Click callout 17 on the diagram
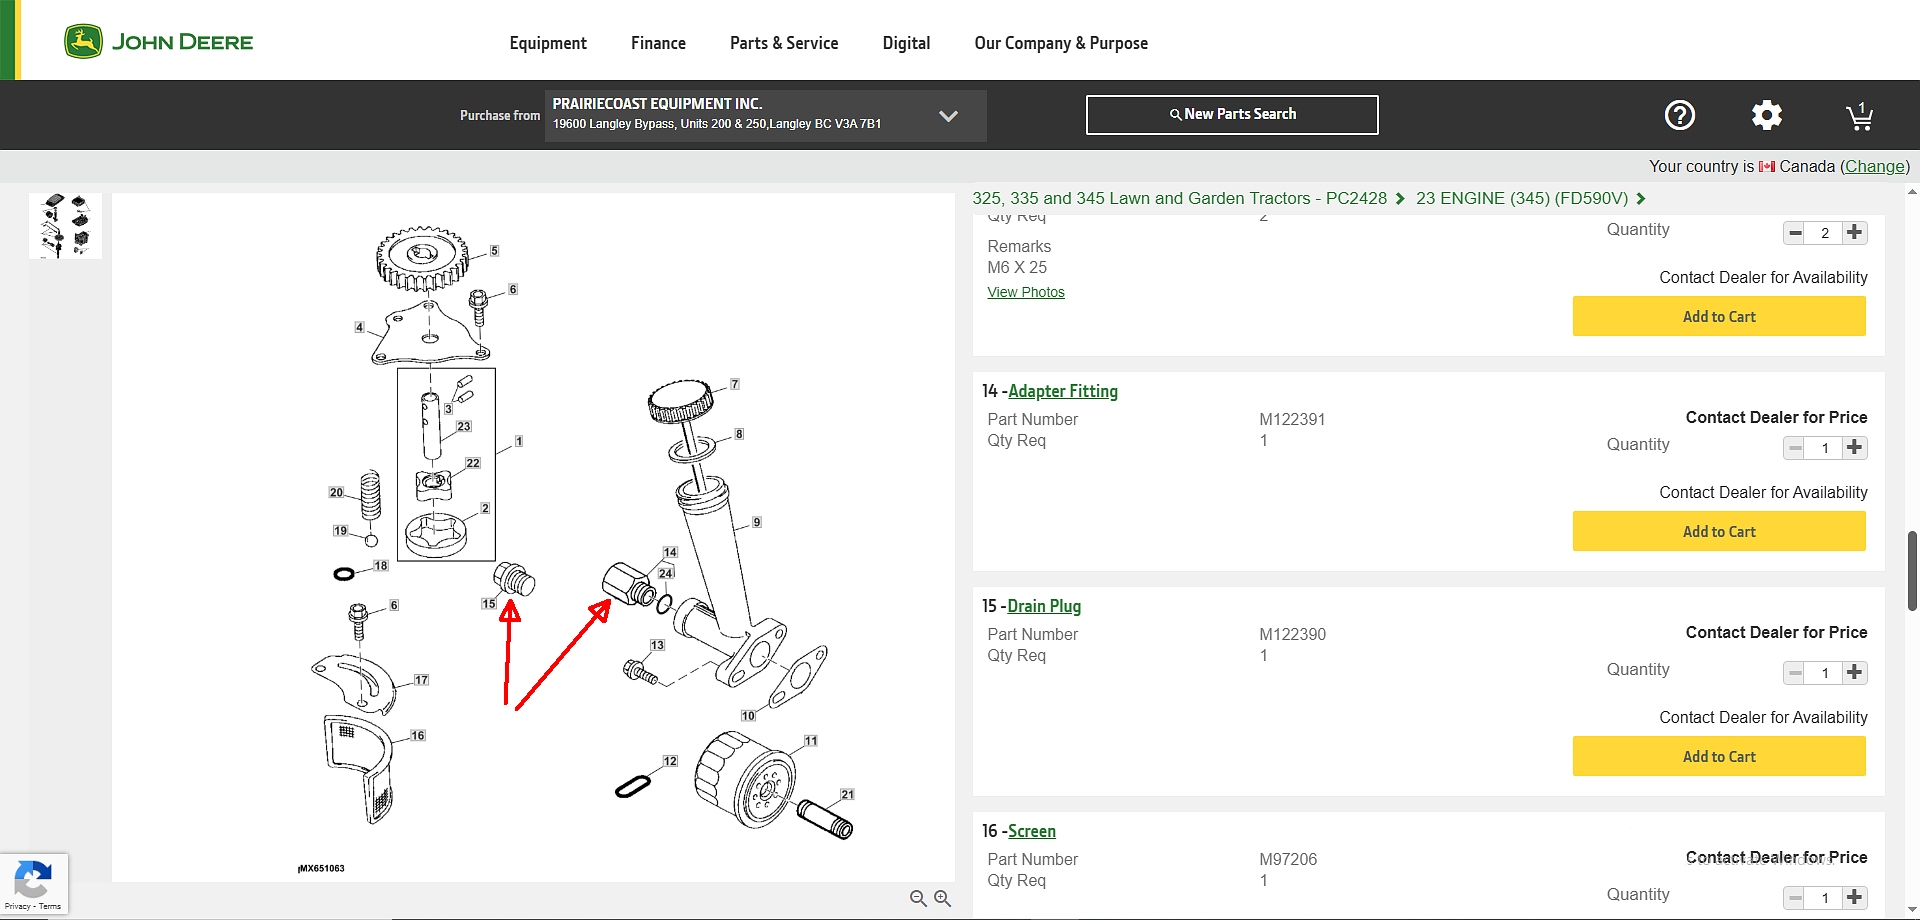1920x920 pixels. (x=422, y=680)
